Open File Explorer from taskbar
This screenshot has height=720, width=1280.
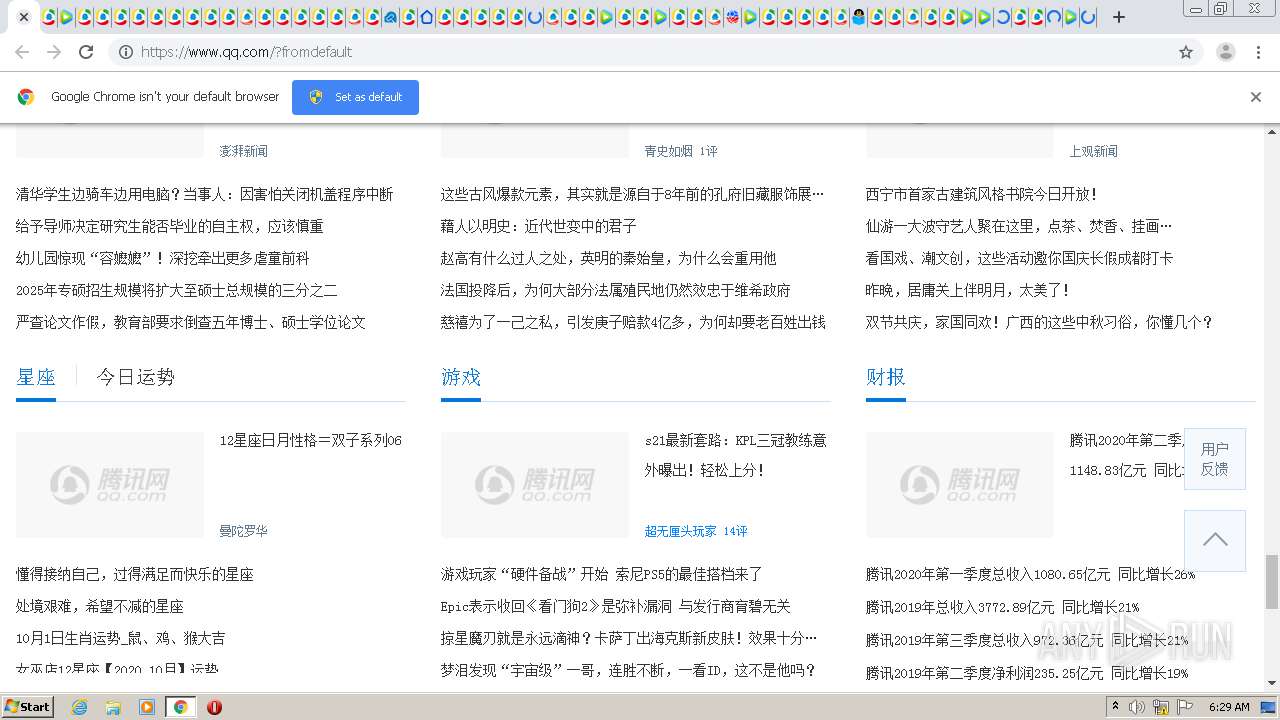(x=113, y=707)
